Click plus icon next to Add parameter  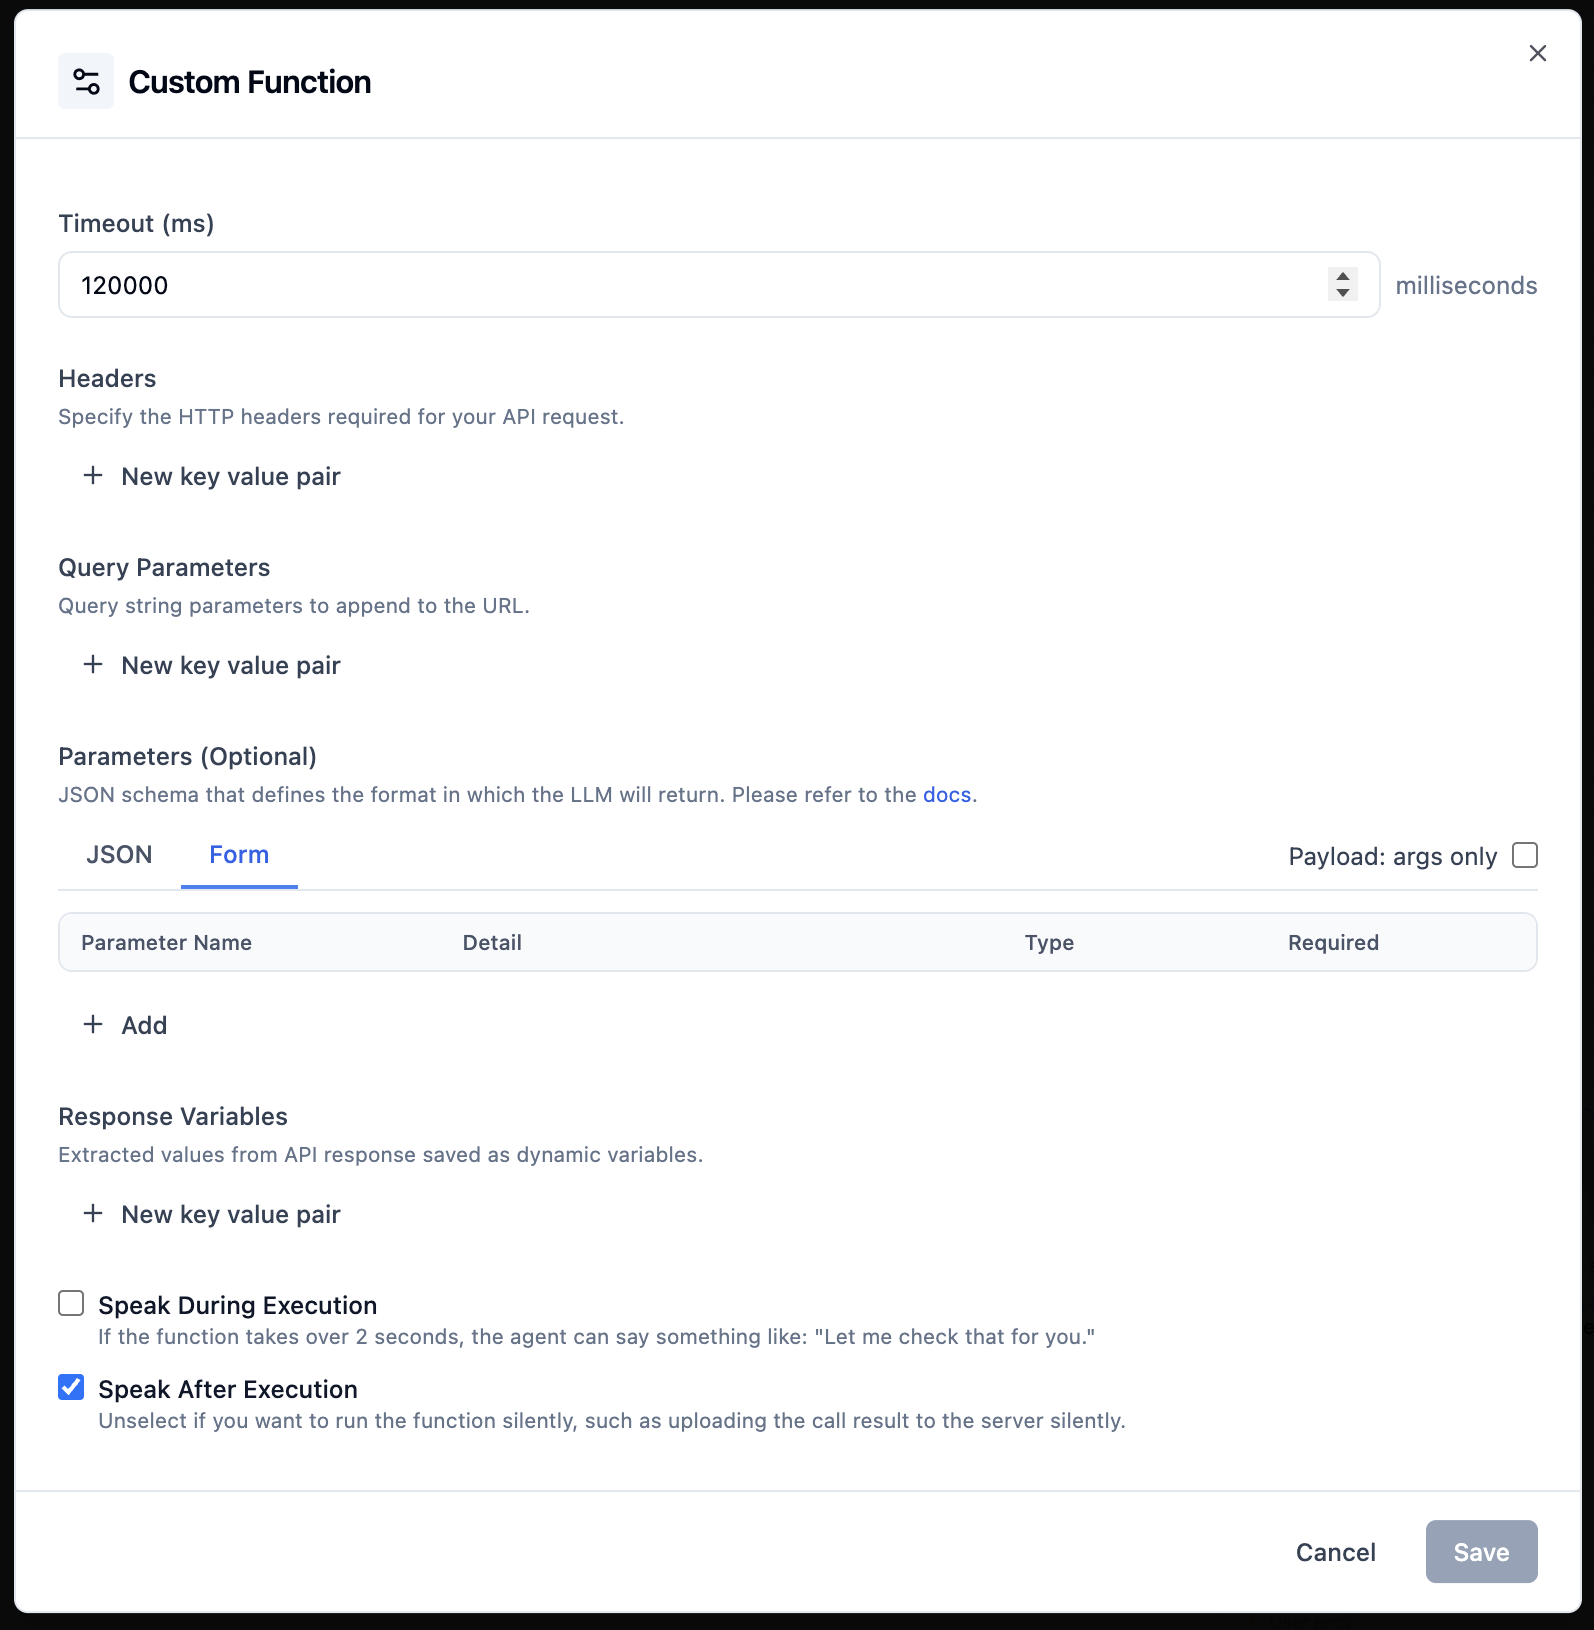pyautogui.click(x=93, y=1024)
